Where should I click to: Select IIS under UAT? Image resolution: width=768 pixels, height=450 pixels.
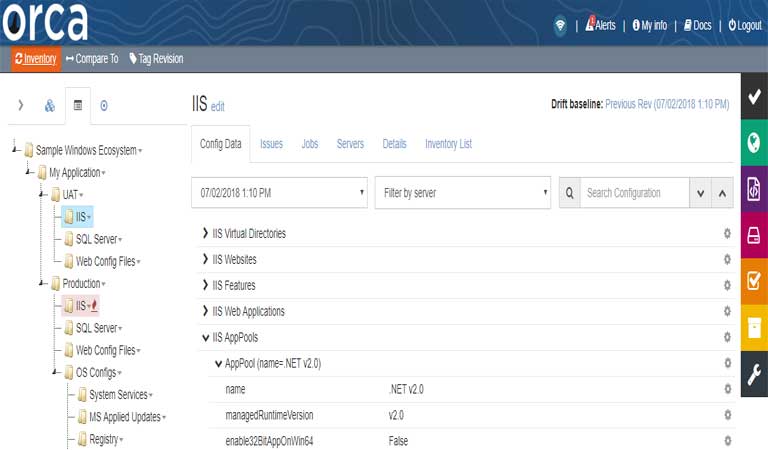pyautogui.click(x=77, y=217)
